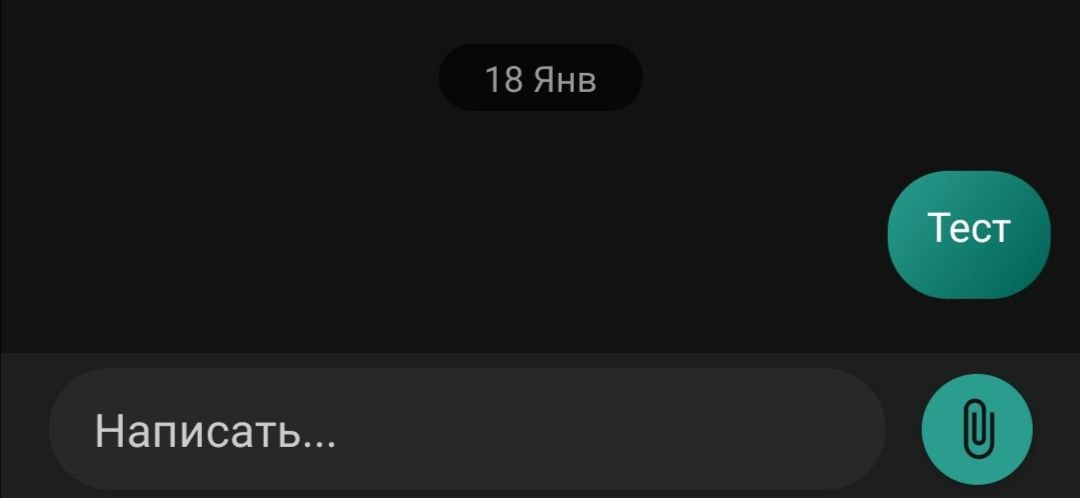Select the "Тест" message bubble
This screenshot has height=498, width=1080.
coord(969,235)
